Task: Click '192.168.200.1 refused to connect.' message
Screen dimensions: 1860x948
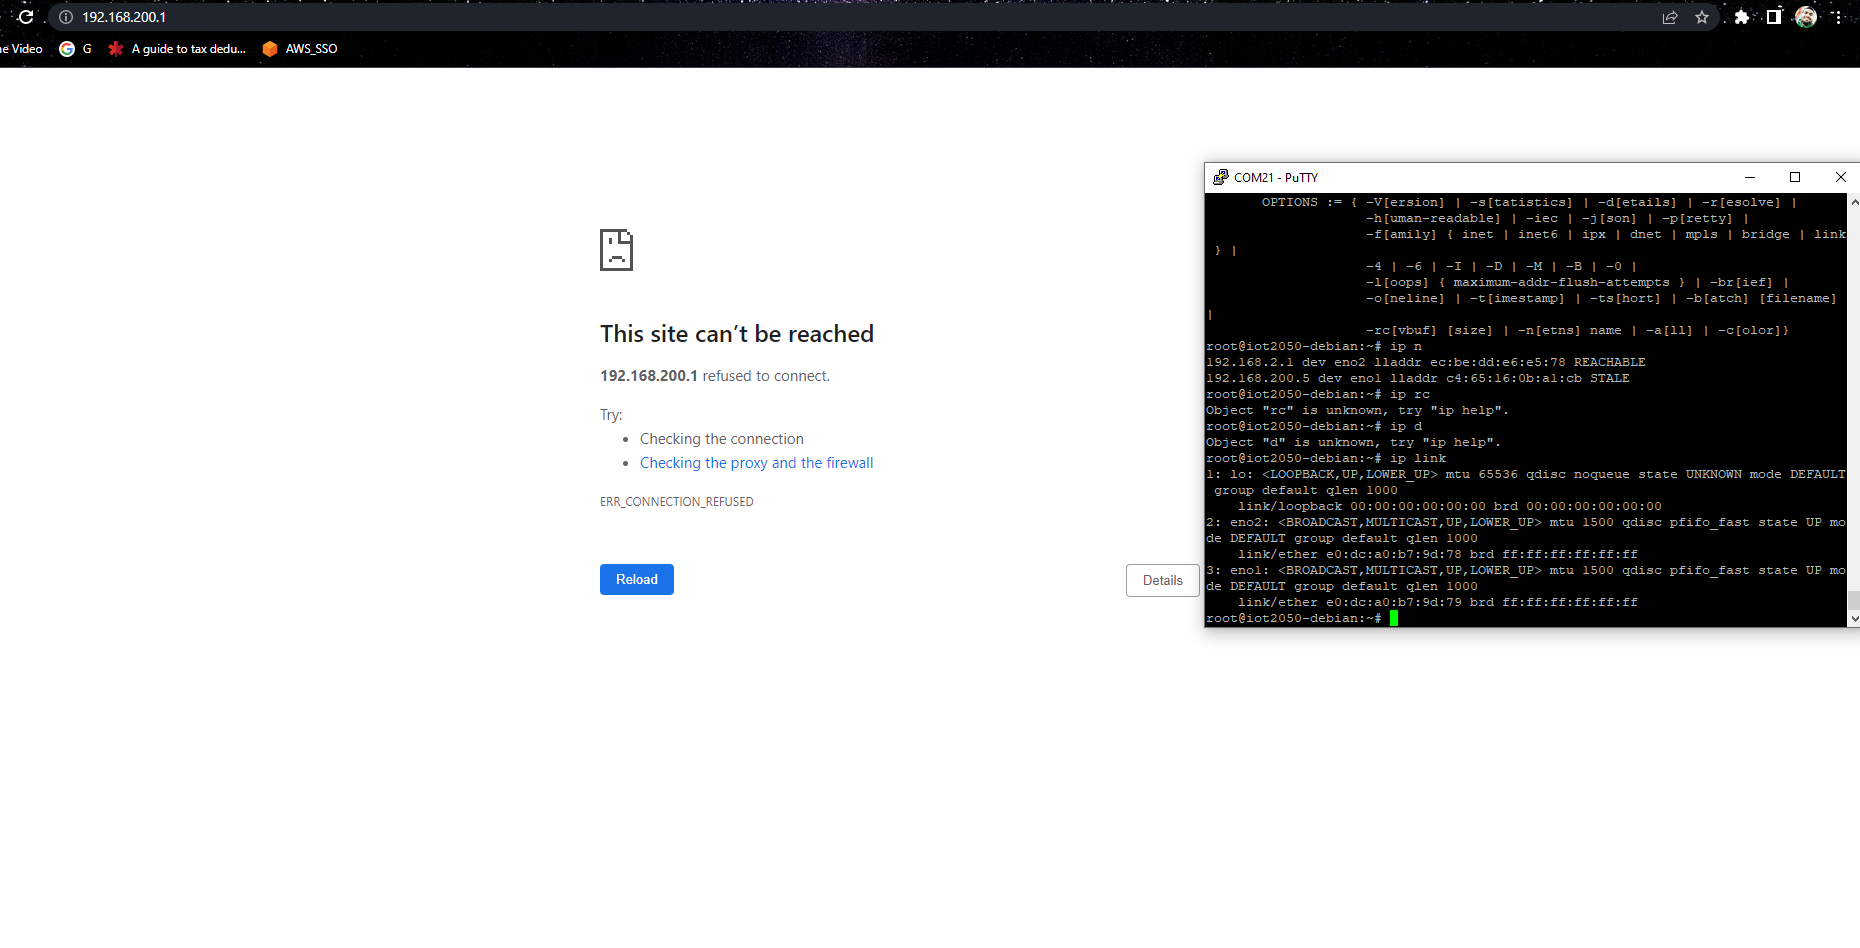Action: (x=715, y=376)
